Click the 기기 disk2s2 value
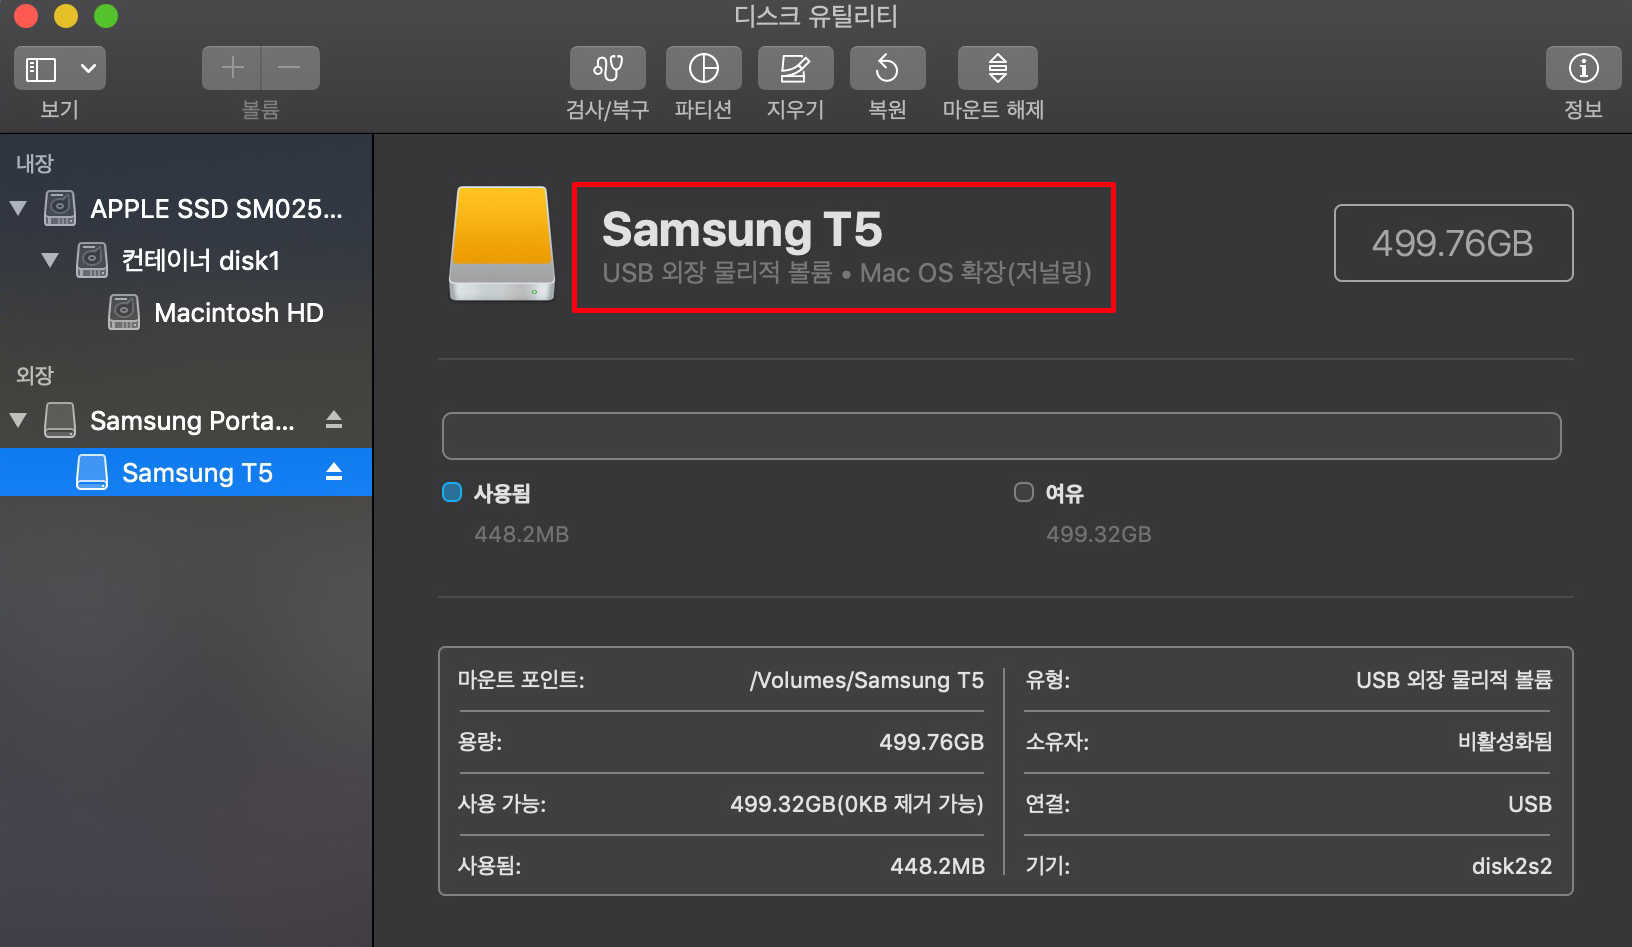1632x947 pixels. pyautogui.click(x=1512, y=866)
